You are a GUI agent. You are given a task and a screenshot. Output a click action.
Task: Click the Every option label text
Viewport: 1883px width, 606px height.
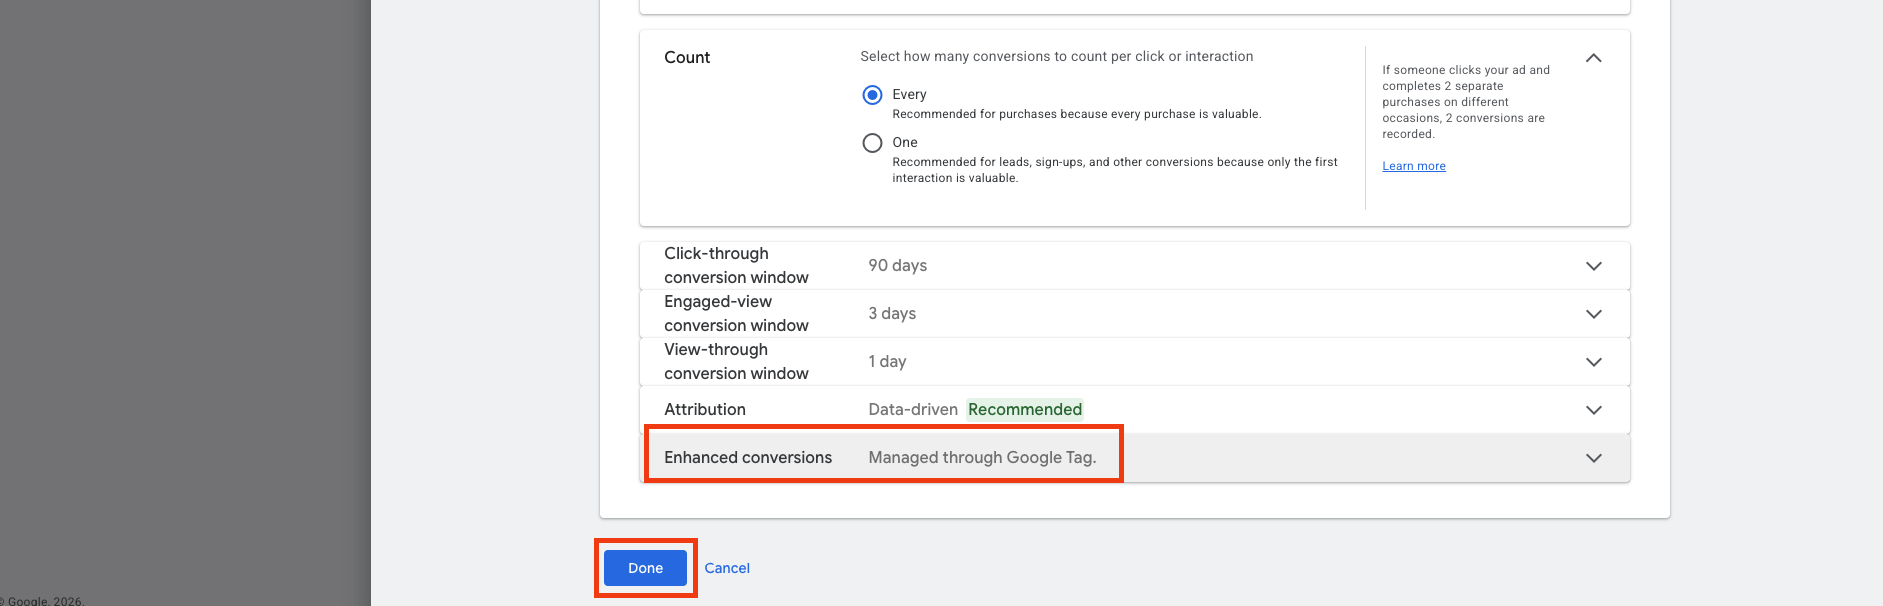click(x=909, y=95)
